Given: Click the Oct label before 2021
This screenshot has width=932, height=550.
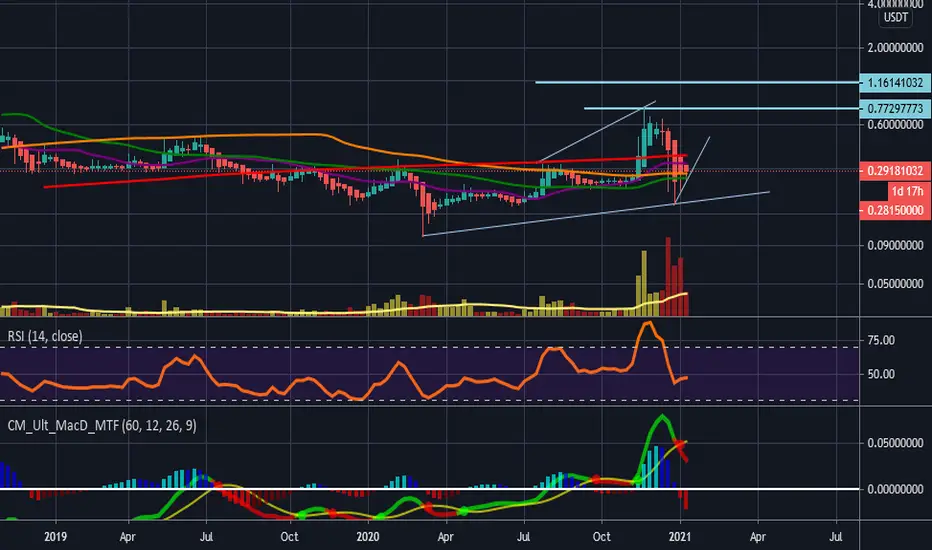Looking at the screenshot, I should (x=602, y=537).
